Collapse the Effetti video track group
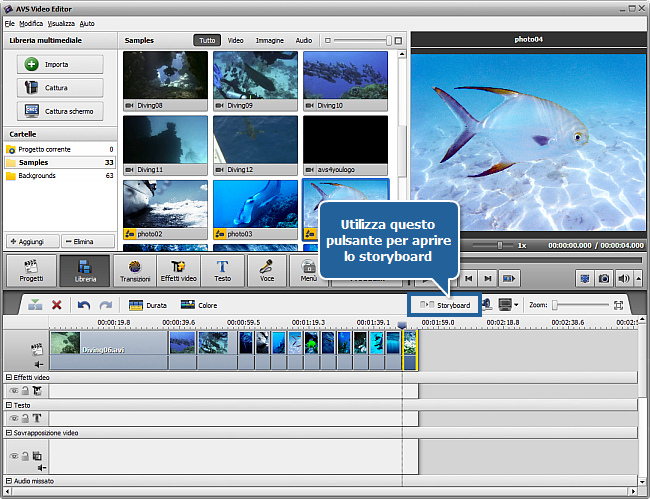The width and height of the screenshot is (650, 499). tap(8, 377)
